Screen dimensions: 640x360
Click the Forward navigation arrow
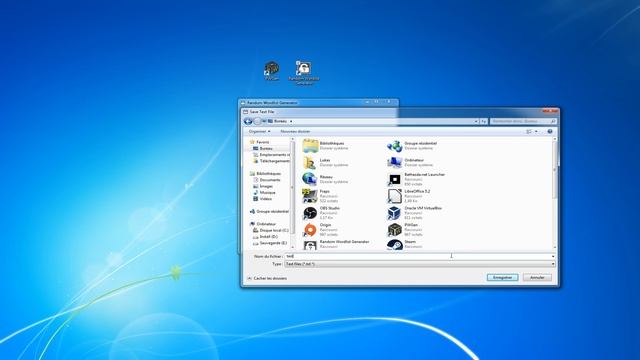tap(257, 121)
